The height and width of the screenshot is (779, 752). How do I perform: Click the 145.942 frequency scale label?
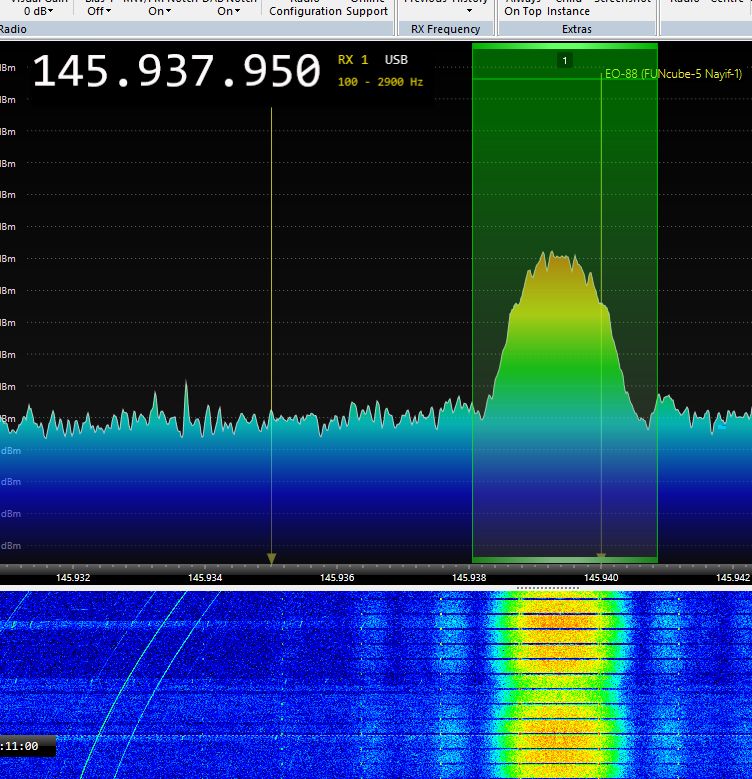point(733,578)
